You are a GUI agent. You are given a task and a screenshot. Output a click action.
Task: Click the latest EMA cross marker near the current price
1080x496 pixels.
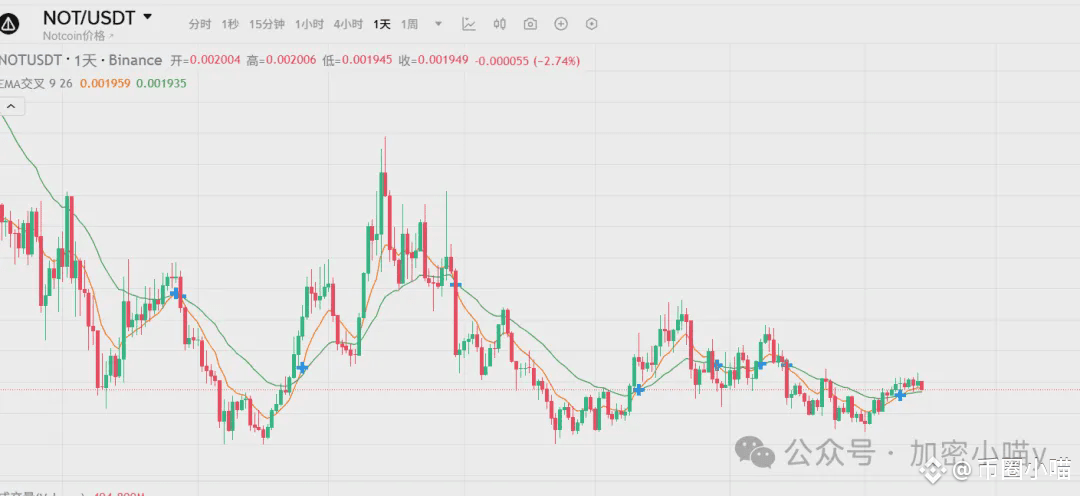tap(900, 395)
